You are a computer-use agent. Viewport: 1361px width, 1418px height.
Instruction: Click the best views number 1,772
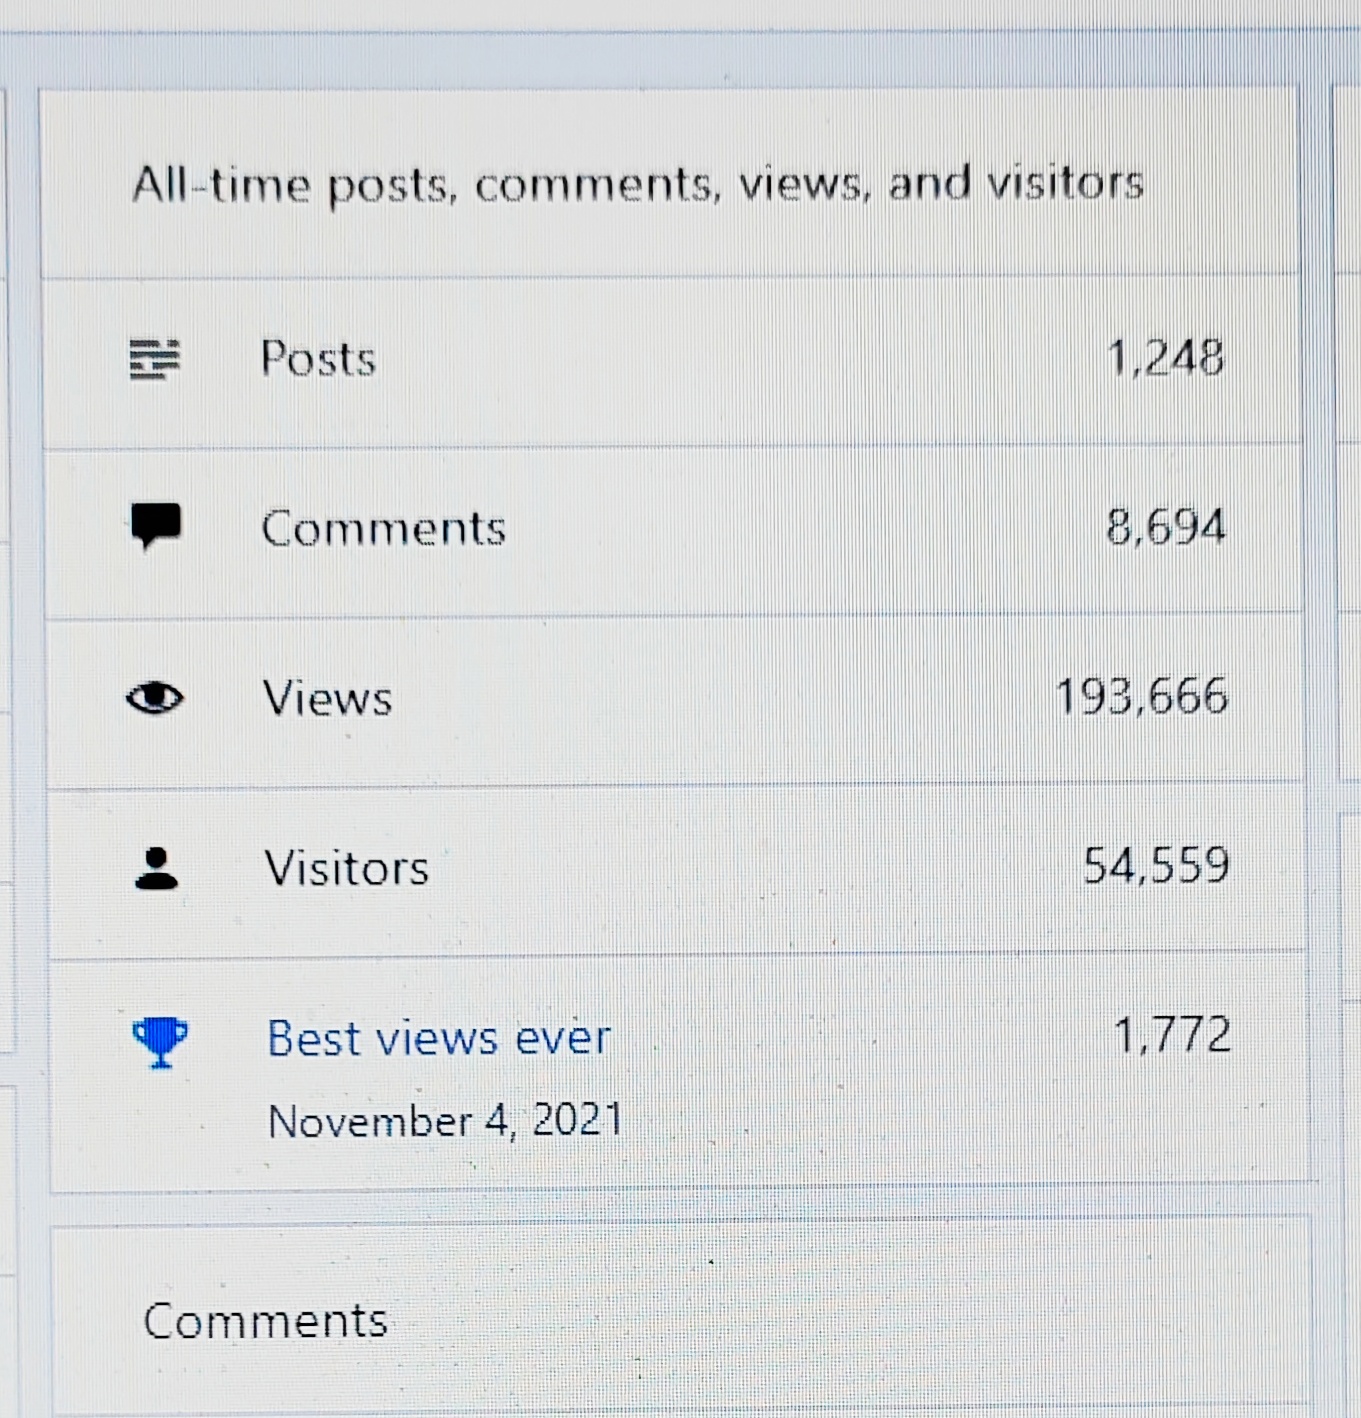point(1171,1035)
